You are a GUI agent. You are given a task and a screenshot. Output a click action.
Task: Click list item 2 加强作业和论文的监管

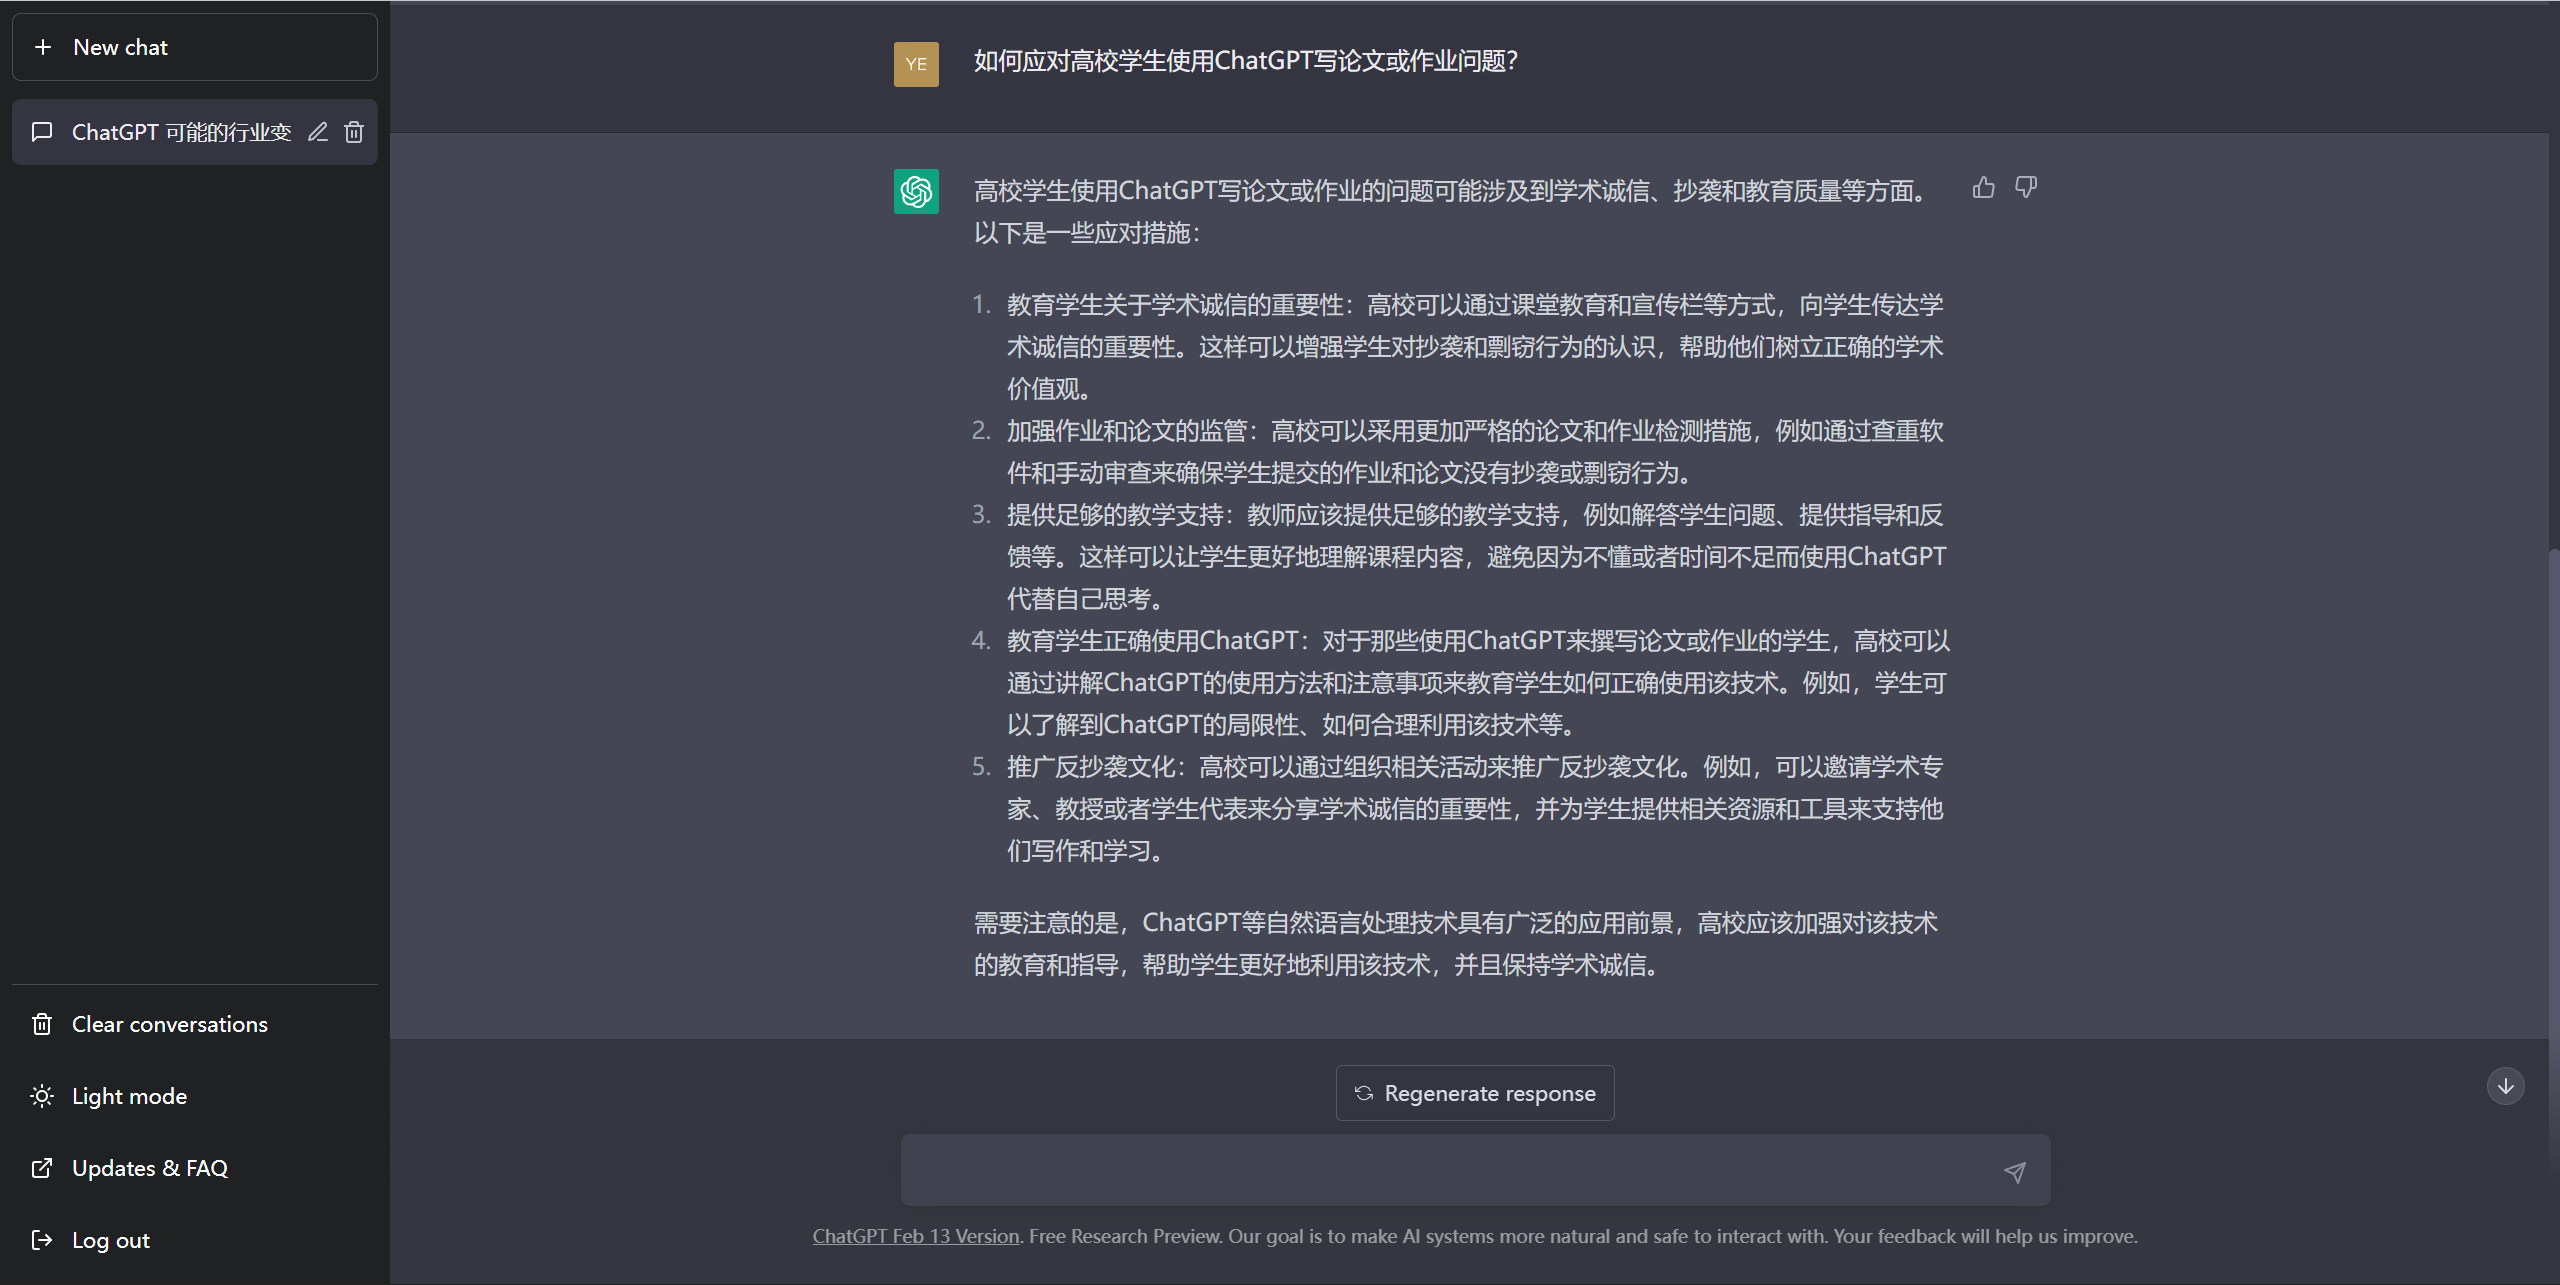[x=1475, y=451]
